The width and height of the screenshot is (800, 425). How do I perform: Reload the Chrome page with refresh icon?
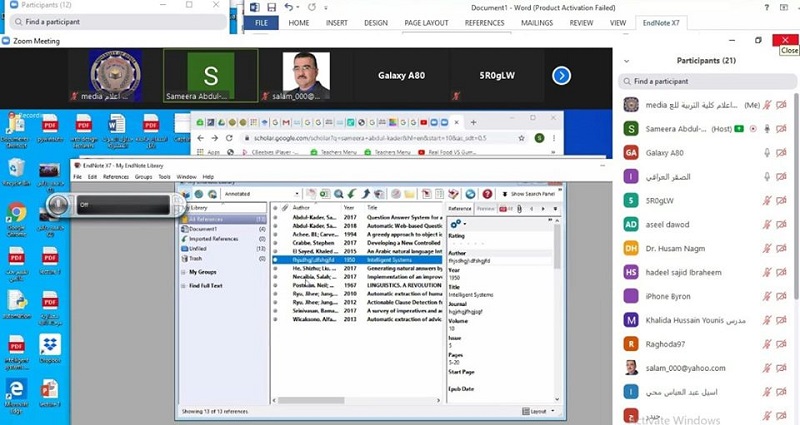click(229, 138)
